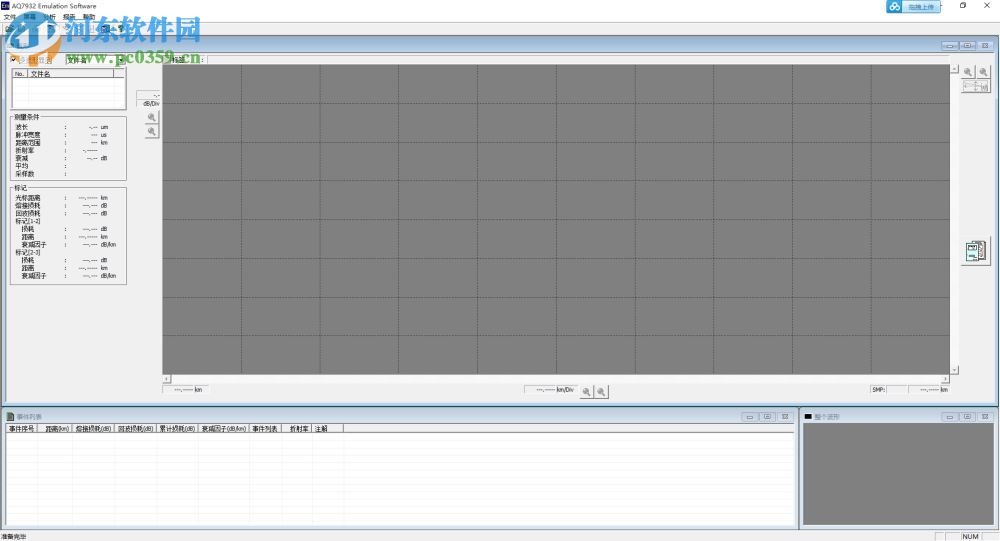This screenshot has width=1000, height=541.
Task: Click the 注解 column header
Action: [328, 429]
